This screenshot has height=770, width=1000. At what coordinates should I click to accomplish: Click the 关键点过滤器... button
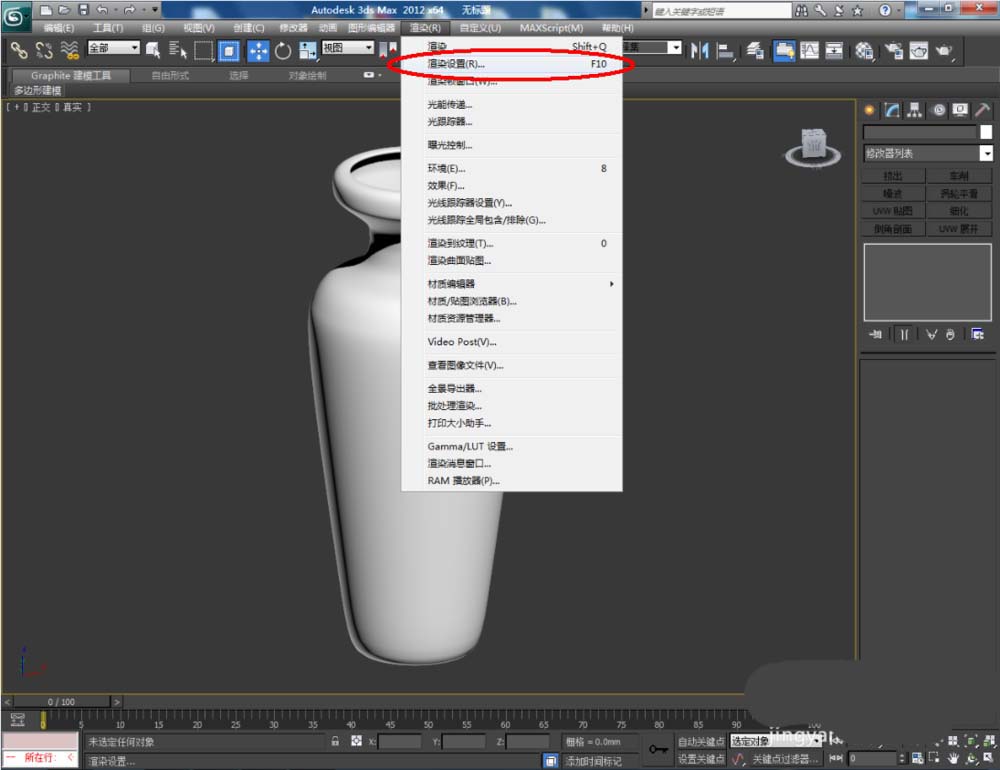point(784,759)
